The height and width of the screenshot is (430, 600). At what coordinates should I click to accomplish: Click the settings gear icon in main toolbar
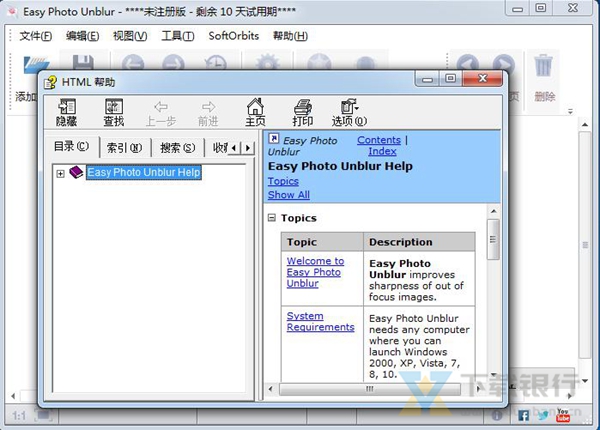coord(267,62)
